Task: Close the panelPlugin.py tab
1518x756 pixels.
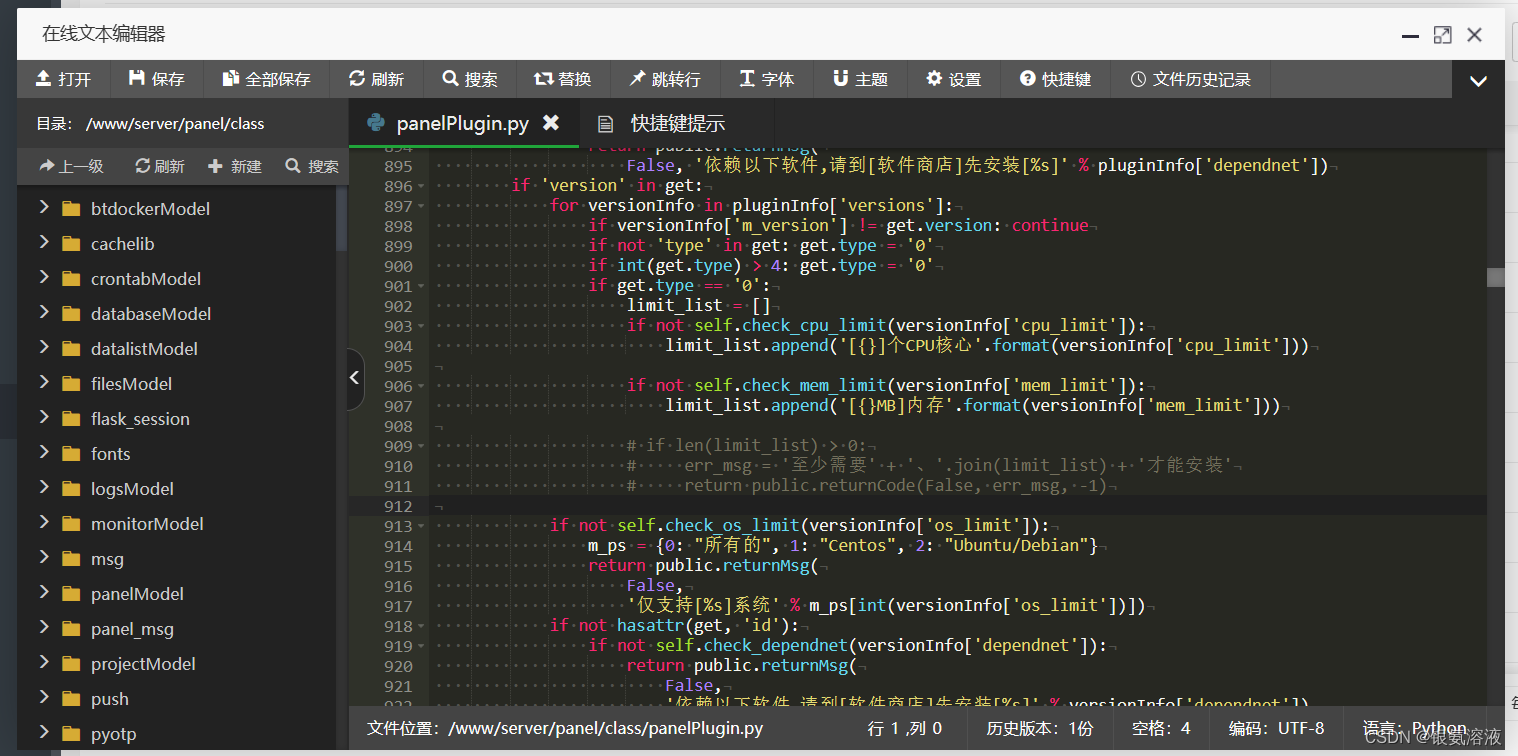Action: [550, 123]
